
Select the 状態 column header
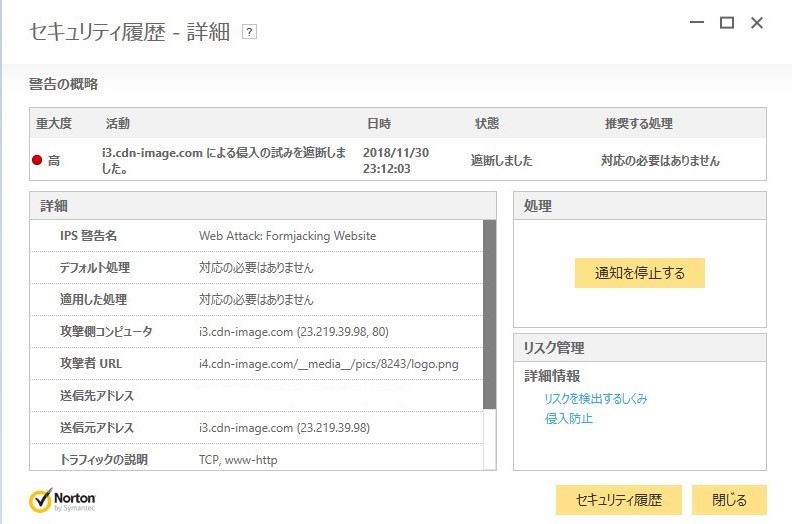pyautogui.click(x=486, y=124)
